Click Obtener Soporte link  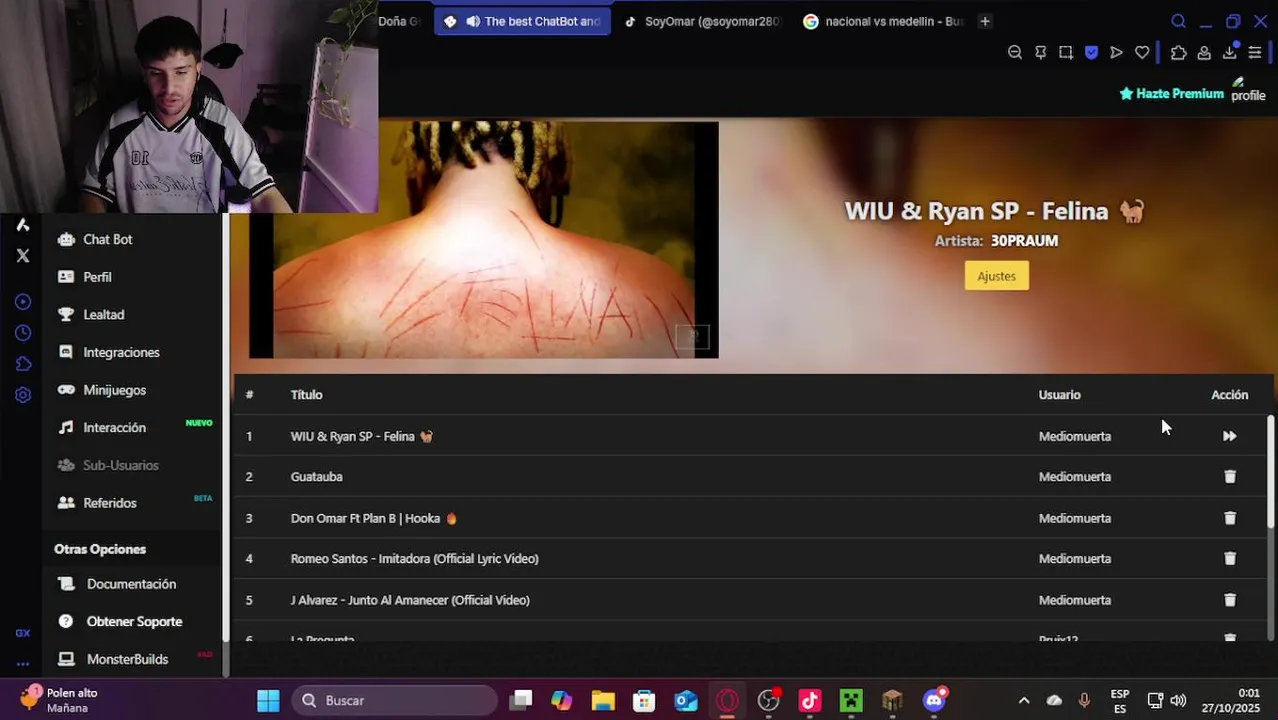coord(134,621)
